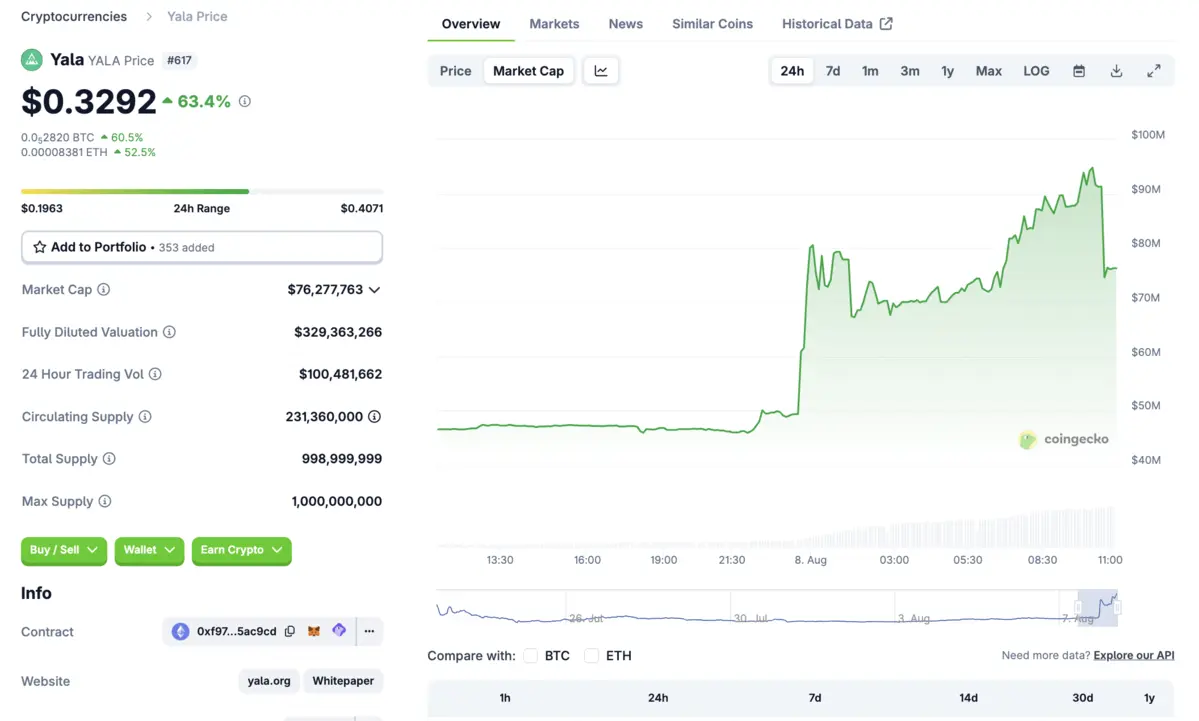The image size is (1199, 721).
Task: Check the BTC compare checkbox
Action: [x=531, y=656]
